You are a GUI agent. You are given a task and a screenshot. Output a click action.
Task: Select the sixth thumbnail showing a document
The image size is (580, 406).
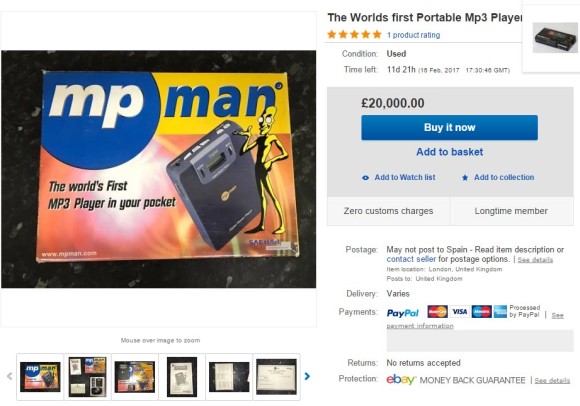point(276,377)
